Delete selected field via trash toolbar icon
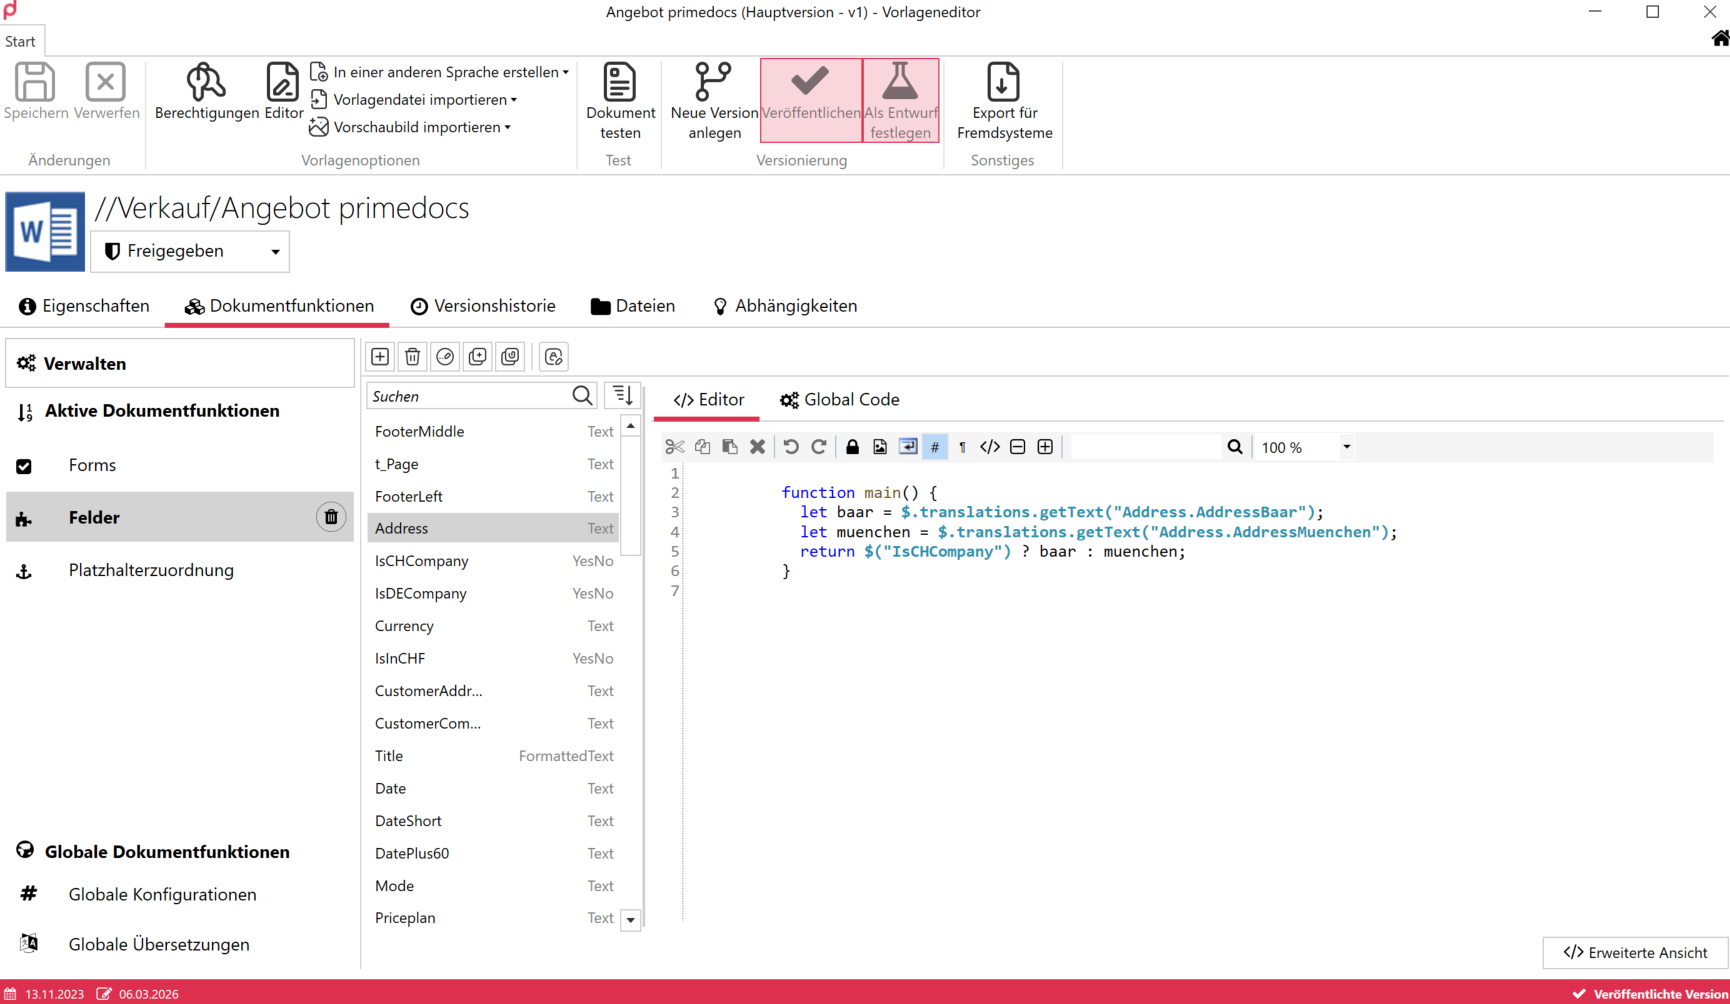 coord(413,357)
